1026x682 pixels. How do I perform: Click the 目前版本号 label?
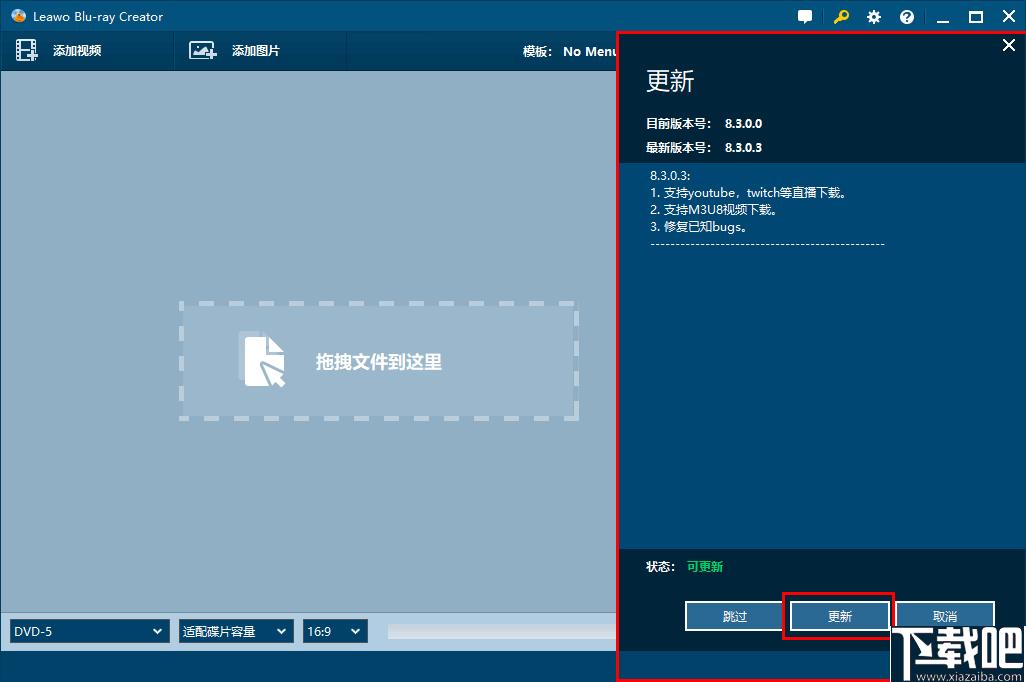678,123
